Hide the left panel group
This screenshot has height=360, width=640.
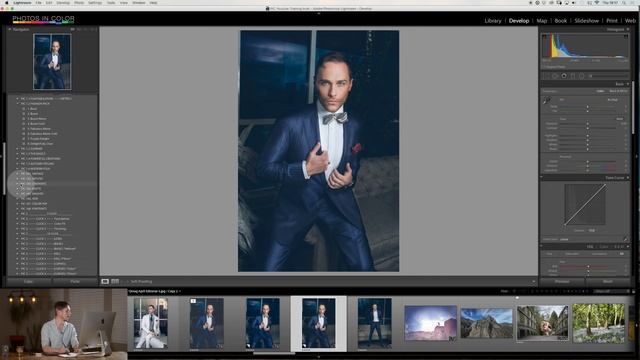2,156
